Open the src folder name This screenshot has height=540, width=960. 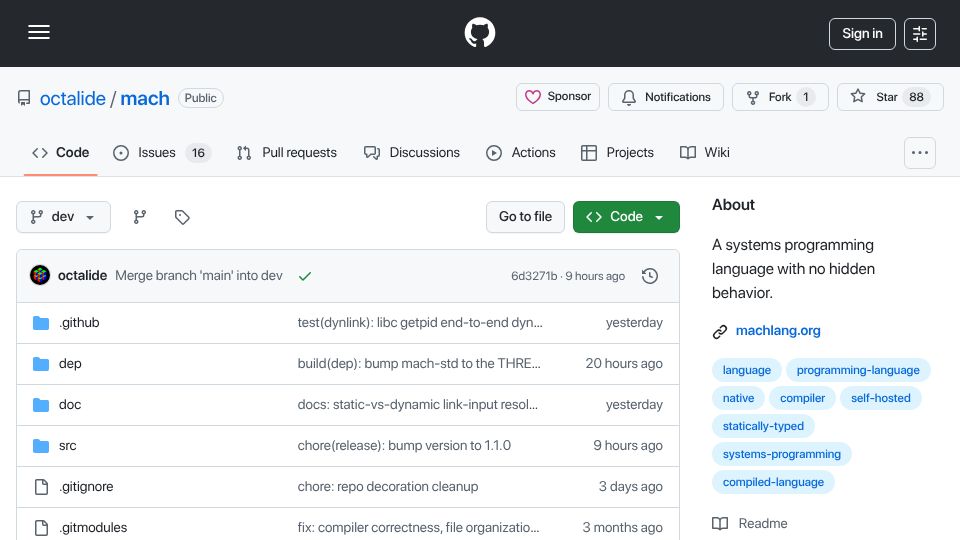(67, 446)
